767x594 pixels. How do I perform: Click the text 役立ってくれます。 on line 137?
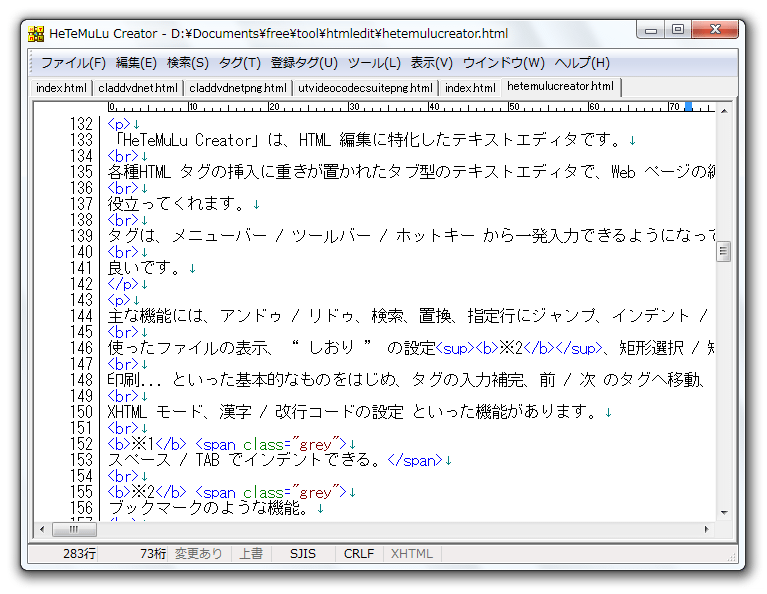coord(176,204)
